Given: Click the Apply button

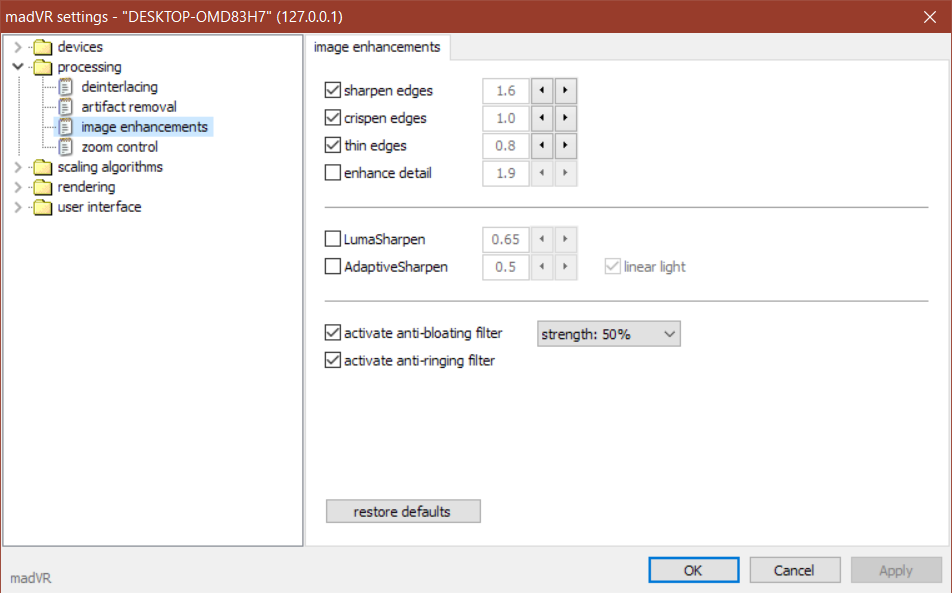Looking at the screenshot, I should (896, 571).
